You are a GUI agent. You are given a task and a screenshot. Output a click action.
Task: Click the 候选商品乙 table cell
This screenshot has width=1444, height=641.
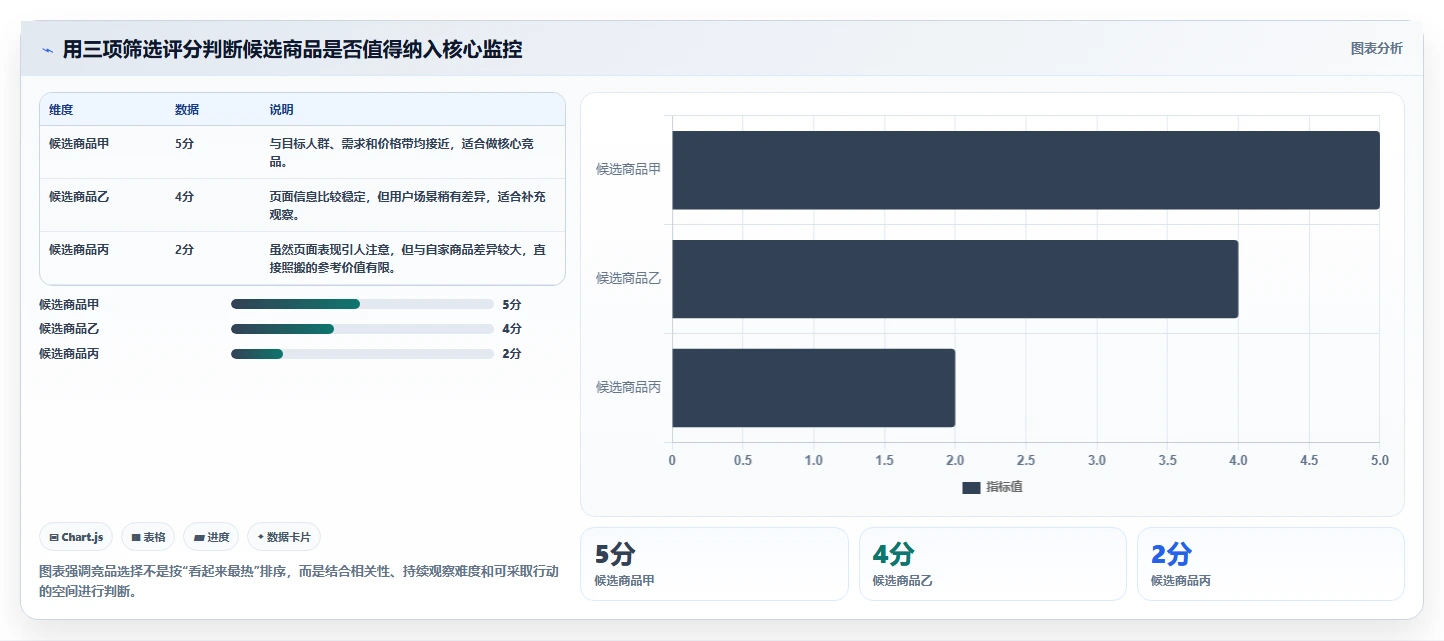[x=79, y=196]
